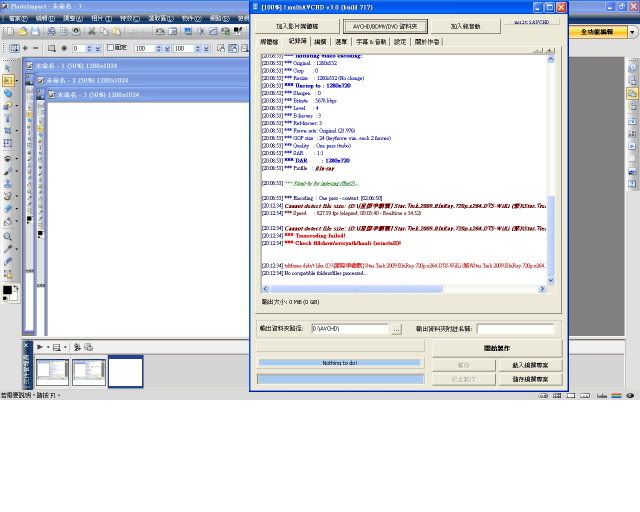This screenshot has height=512, width=640.
Task: Click the 載入編輯專案 button
Action: [530, 365]
